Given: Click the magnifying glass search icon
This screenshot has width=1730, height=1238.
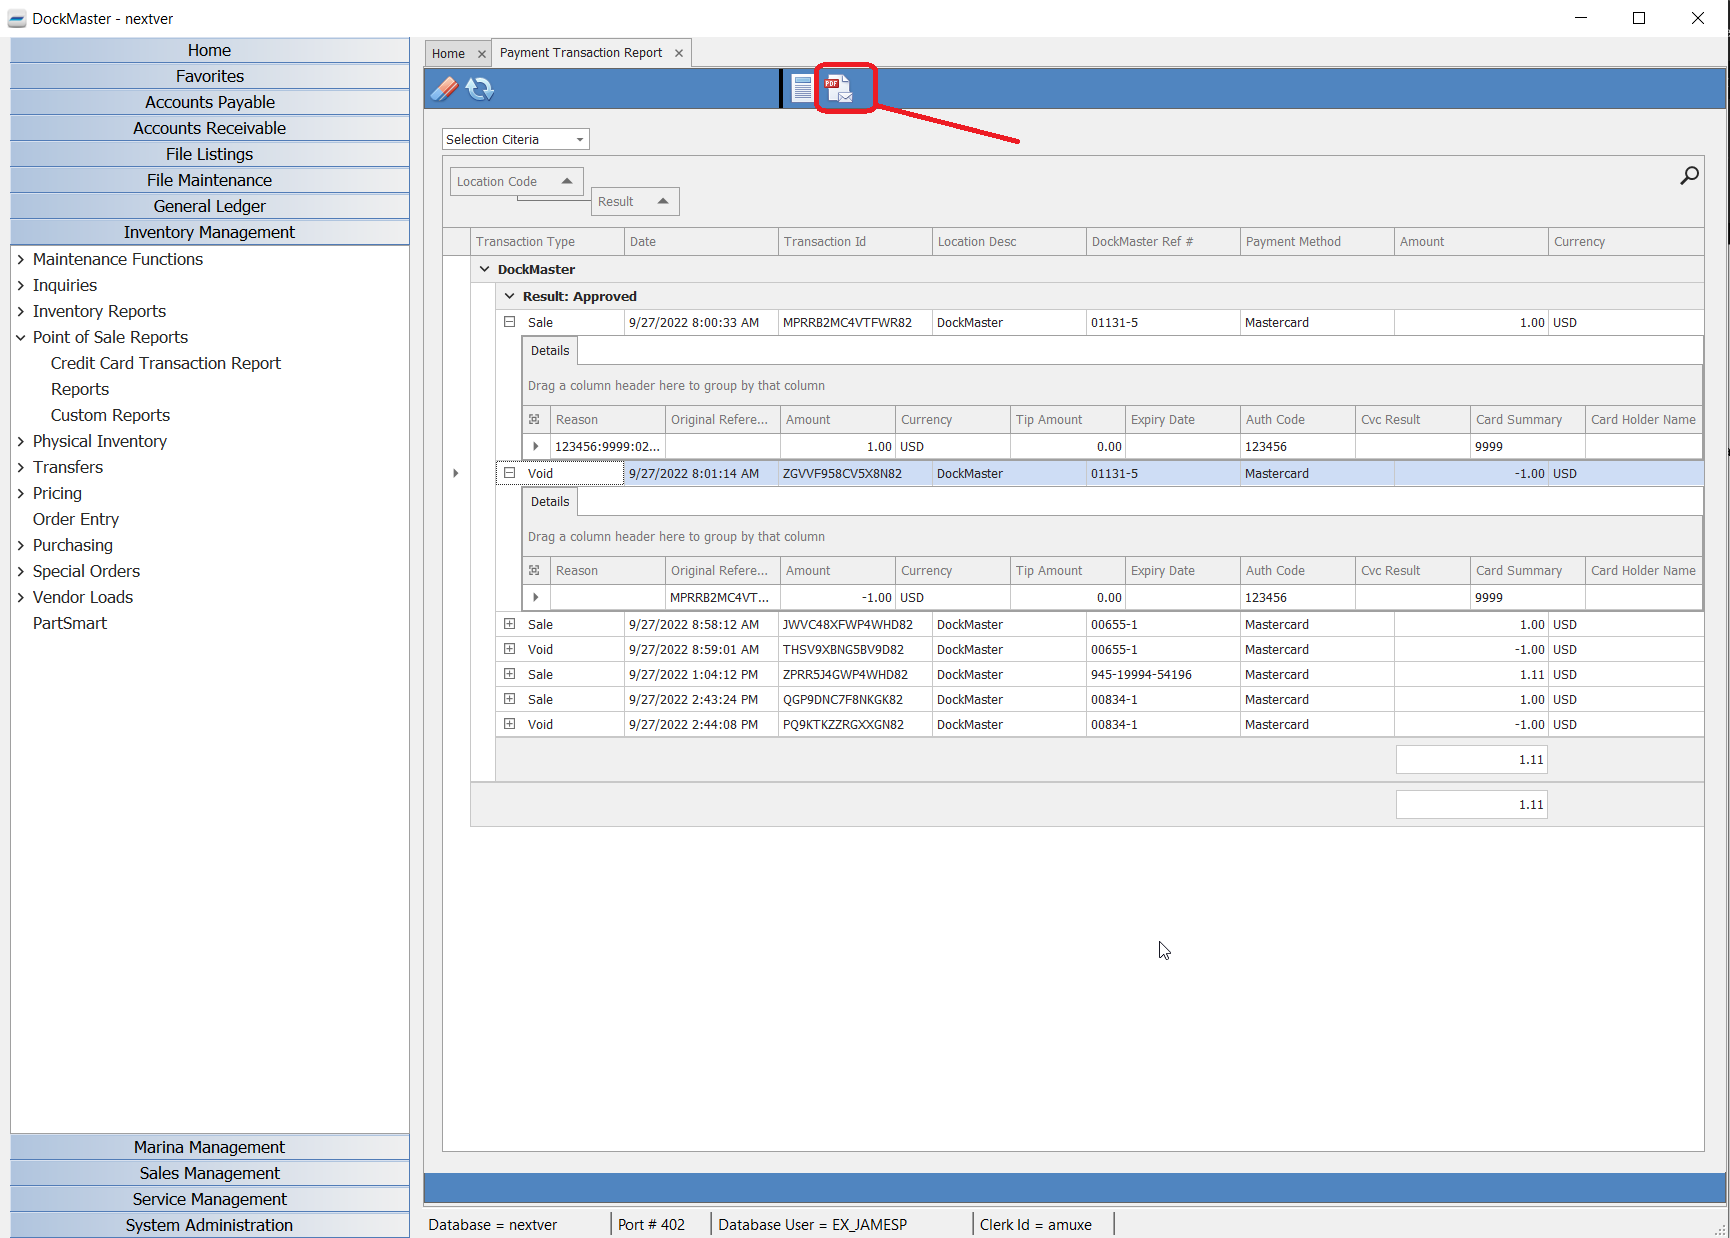Looking at the screenshot, I should [1689, 176].
